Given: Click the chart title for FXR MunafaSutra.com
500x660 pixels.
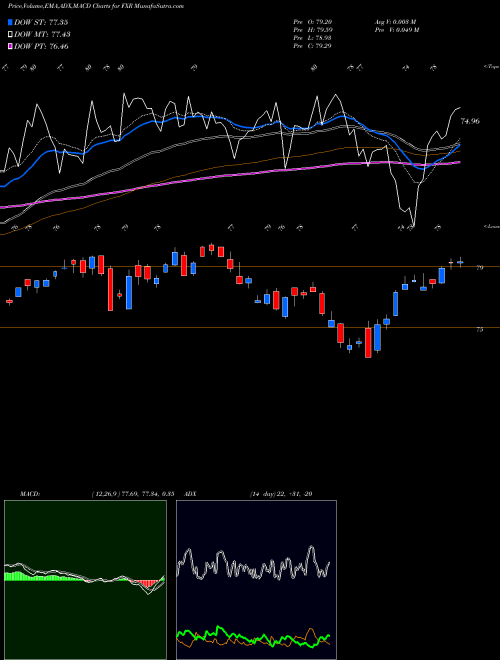Looking at the screenshot, I should pos(96,6).
